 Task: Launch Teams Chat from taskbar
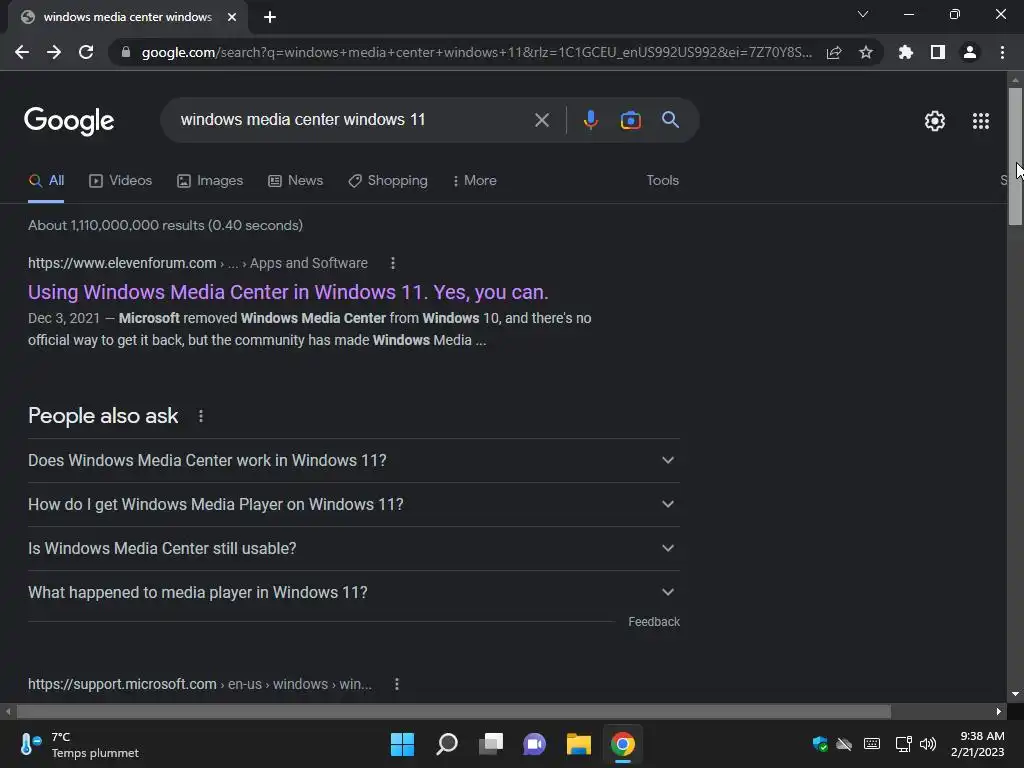tap(535, 744)
